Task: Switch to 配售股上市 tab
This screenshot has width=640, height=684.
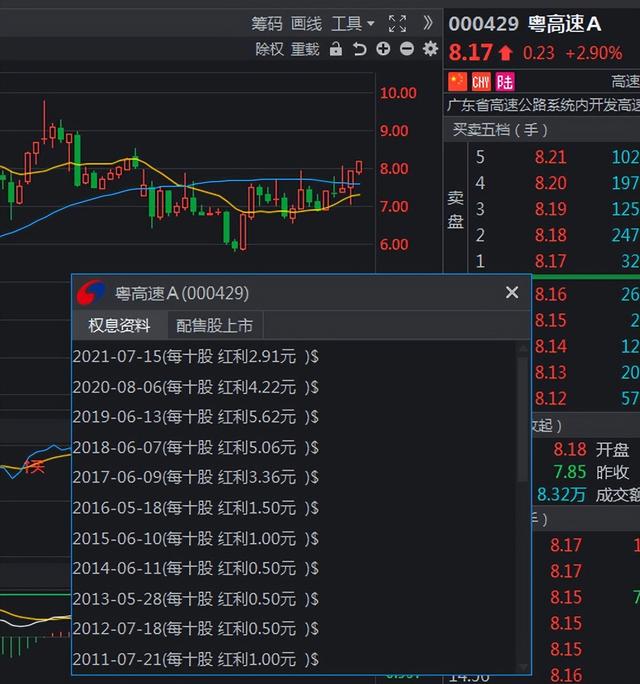Action: point(214,325)
